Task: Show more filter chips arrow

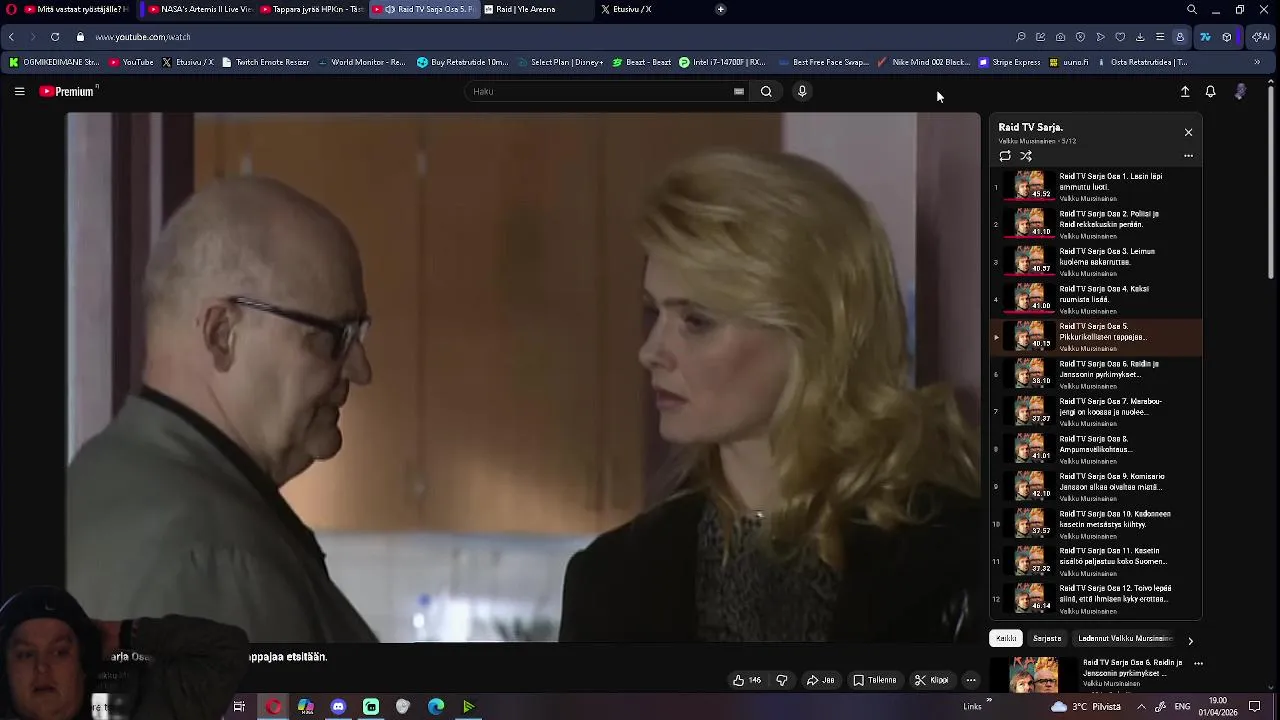Action: tap(1190, 641)
